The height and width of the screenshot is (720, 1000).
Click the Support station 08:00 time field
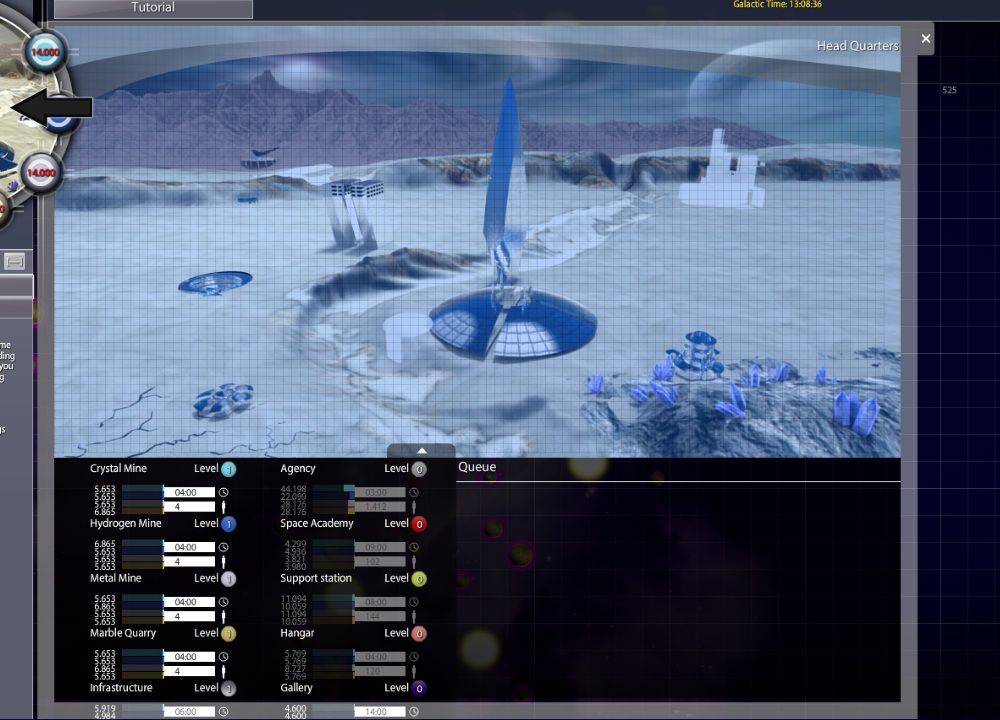(x=380, y=602)
